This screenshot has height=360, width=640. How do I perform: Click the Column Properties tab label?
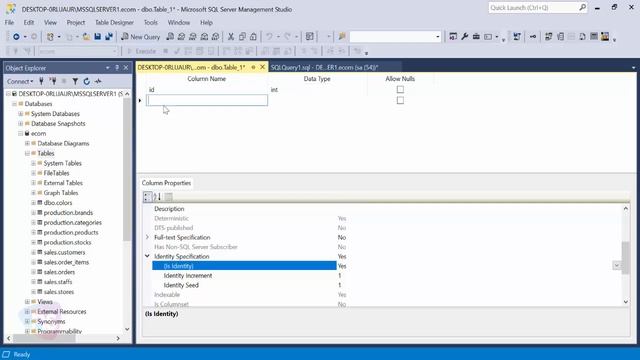click(166, 183)
